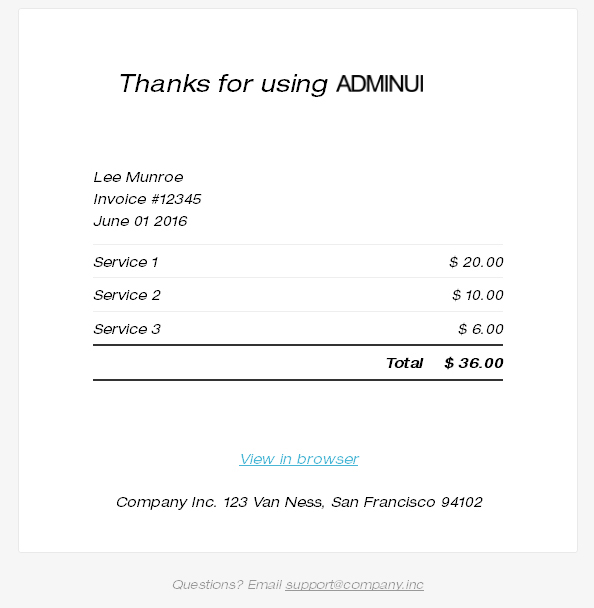Click the $ 6.00 amount
The width and height of the screenshot is (594, 608).
tap(481, 329)
